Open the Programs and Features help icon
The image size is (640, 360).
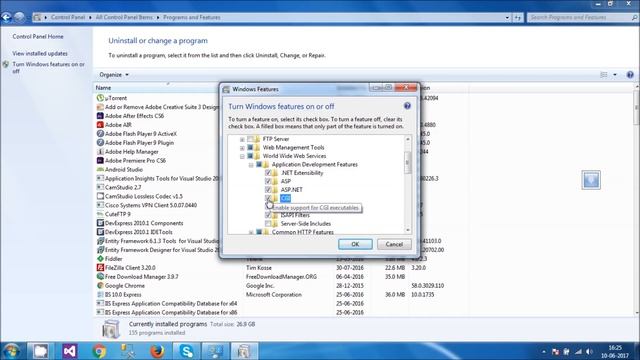pos(630,75)
